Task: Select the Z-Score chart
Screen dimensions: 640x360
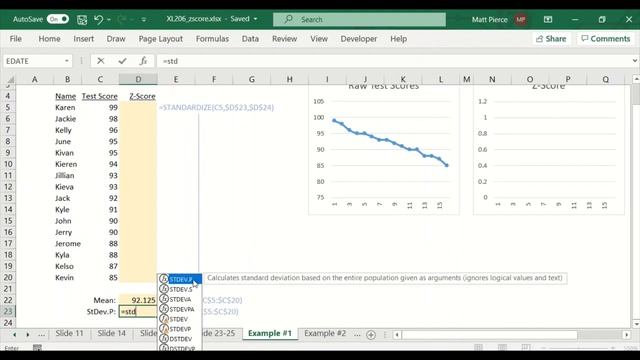Action: click(x=549, y=149)
